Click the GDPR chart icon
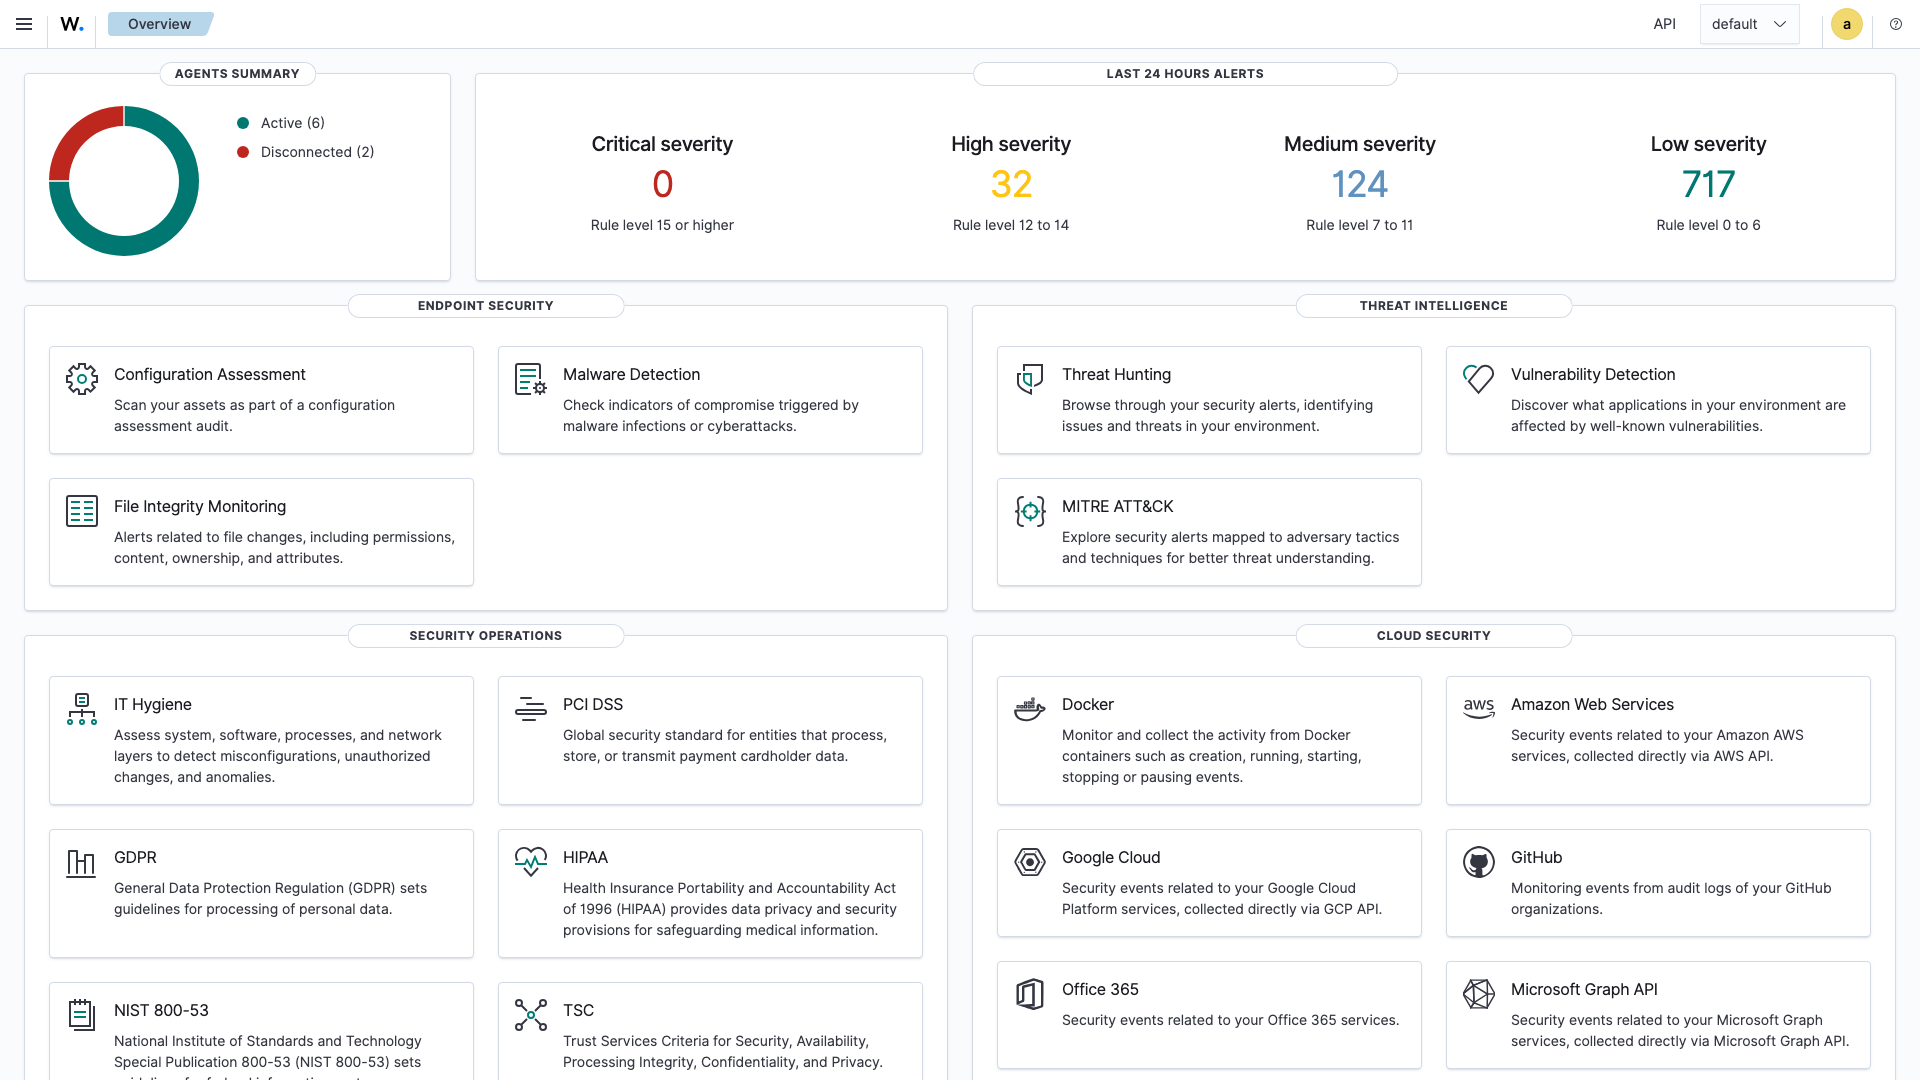Viewport: 1920px width, 1080px height. click(x=81, y=862)
